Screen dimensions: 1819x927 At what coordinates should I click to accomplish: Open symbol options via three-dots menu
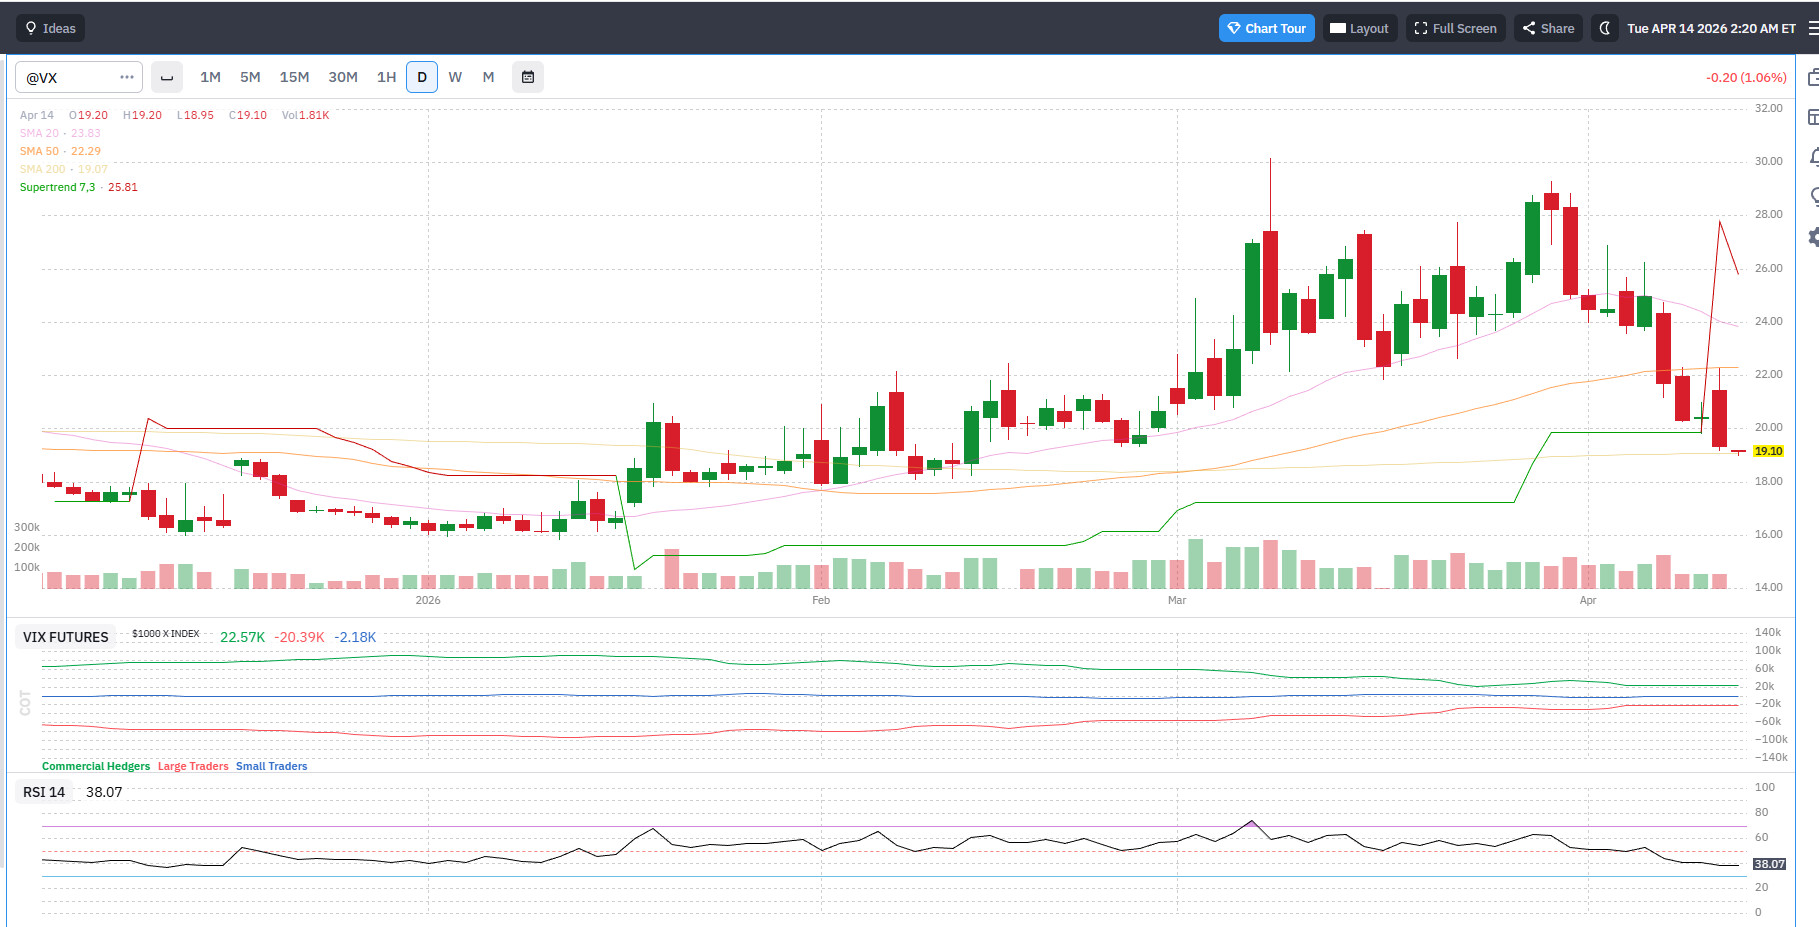click(x=127, y=77)
